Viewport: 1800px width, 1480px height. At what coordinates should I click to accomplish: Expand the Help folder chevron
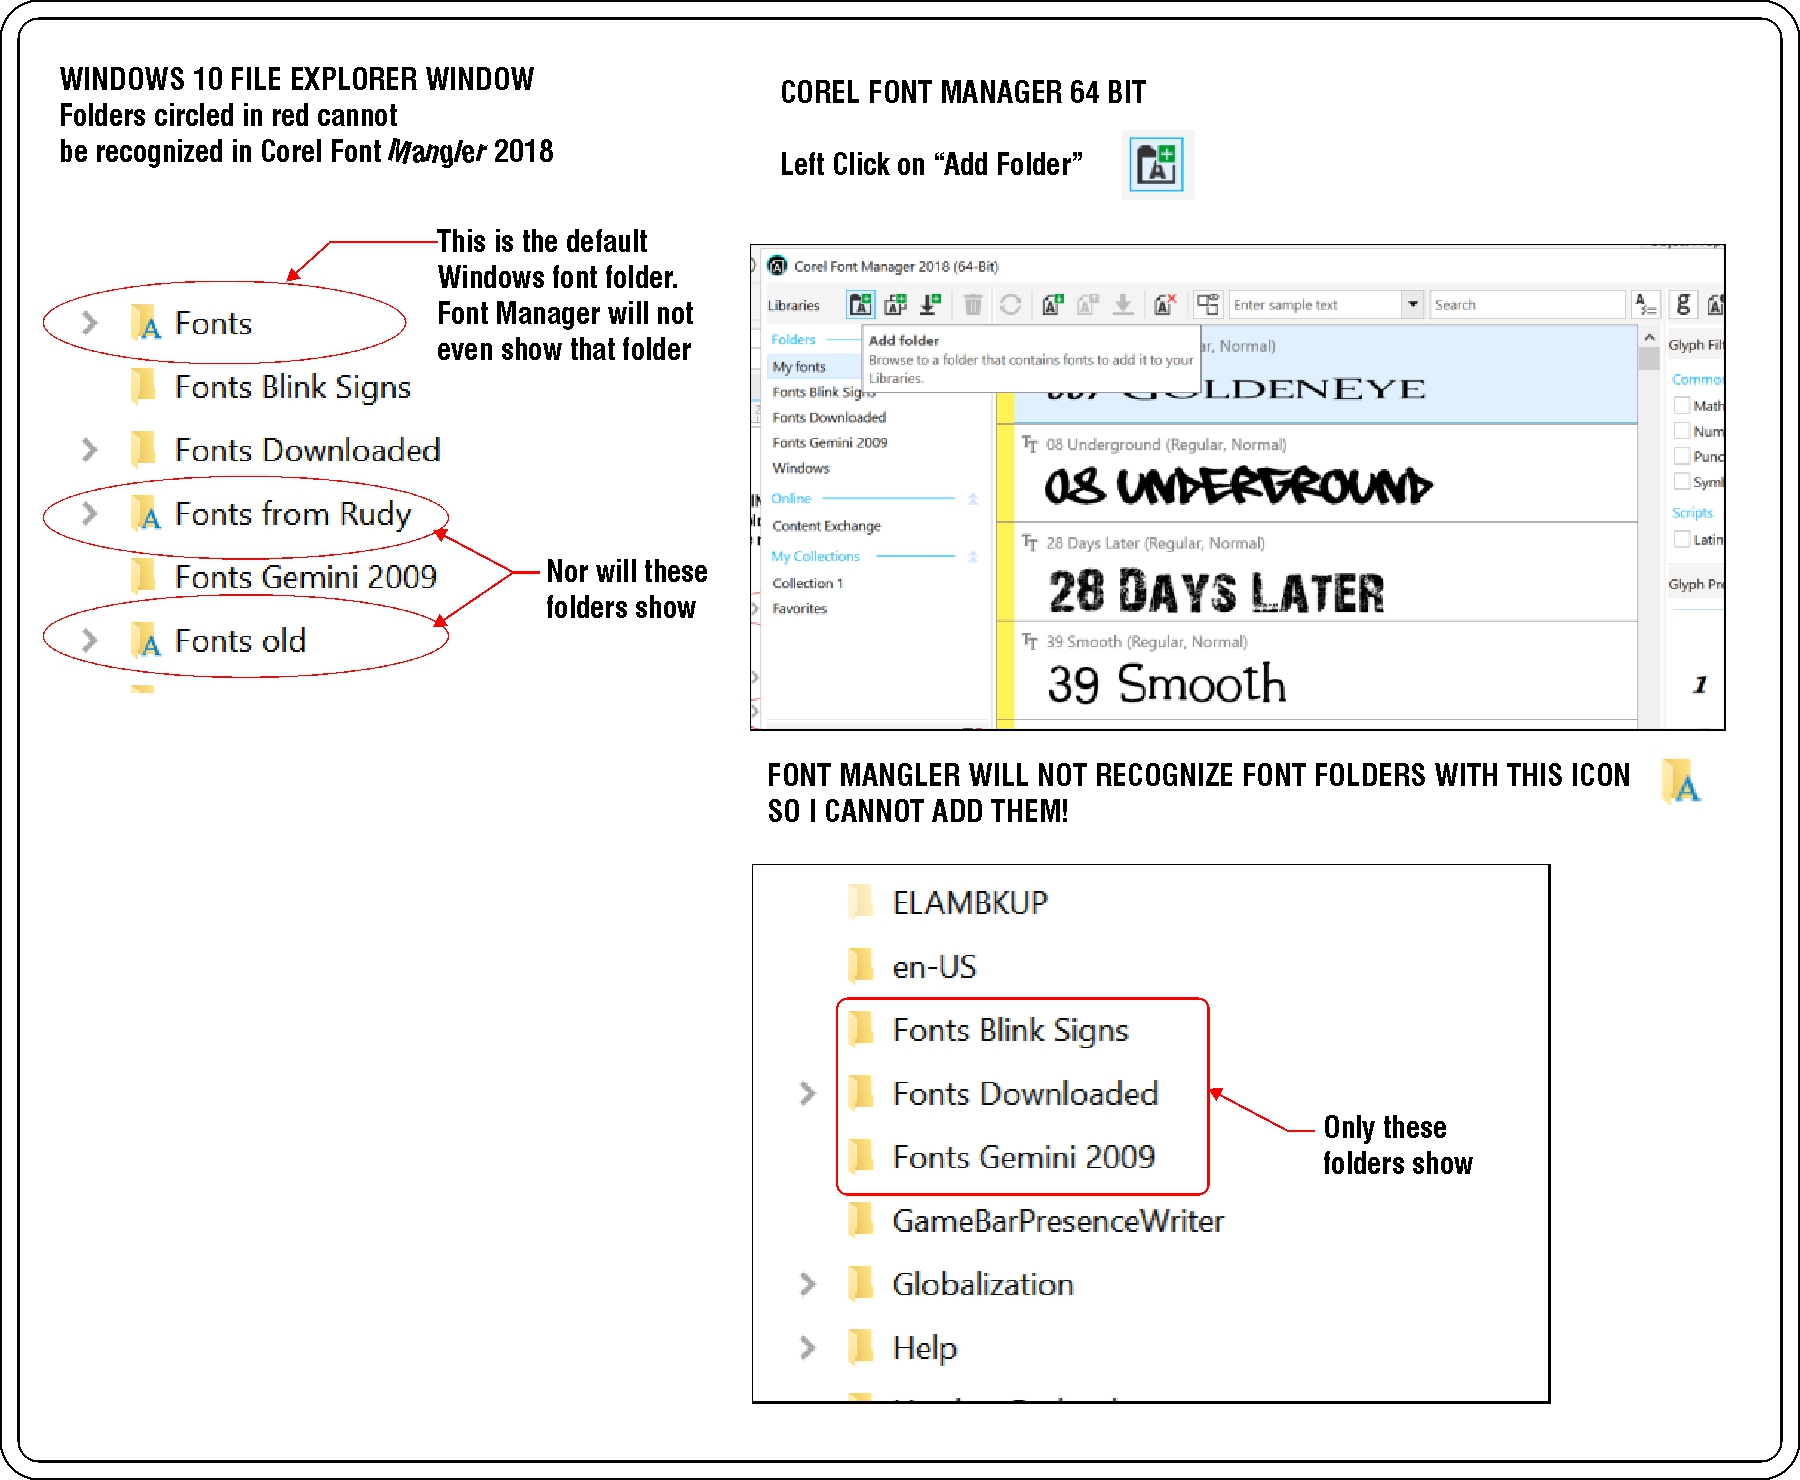click(808, 1347)
